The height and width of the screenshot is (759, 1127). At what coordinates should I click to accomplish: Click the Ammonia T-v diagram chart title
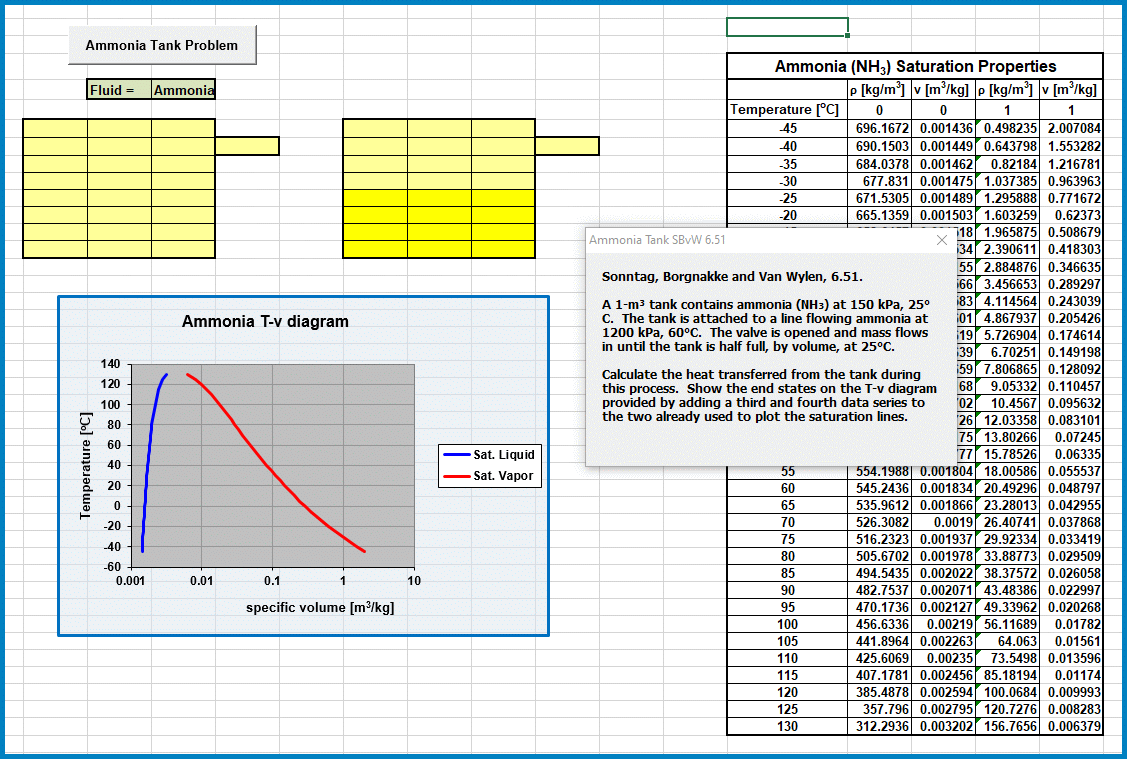point(265,321)
